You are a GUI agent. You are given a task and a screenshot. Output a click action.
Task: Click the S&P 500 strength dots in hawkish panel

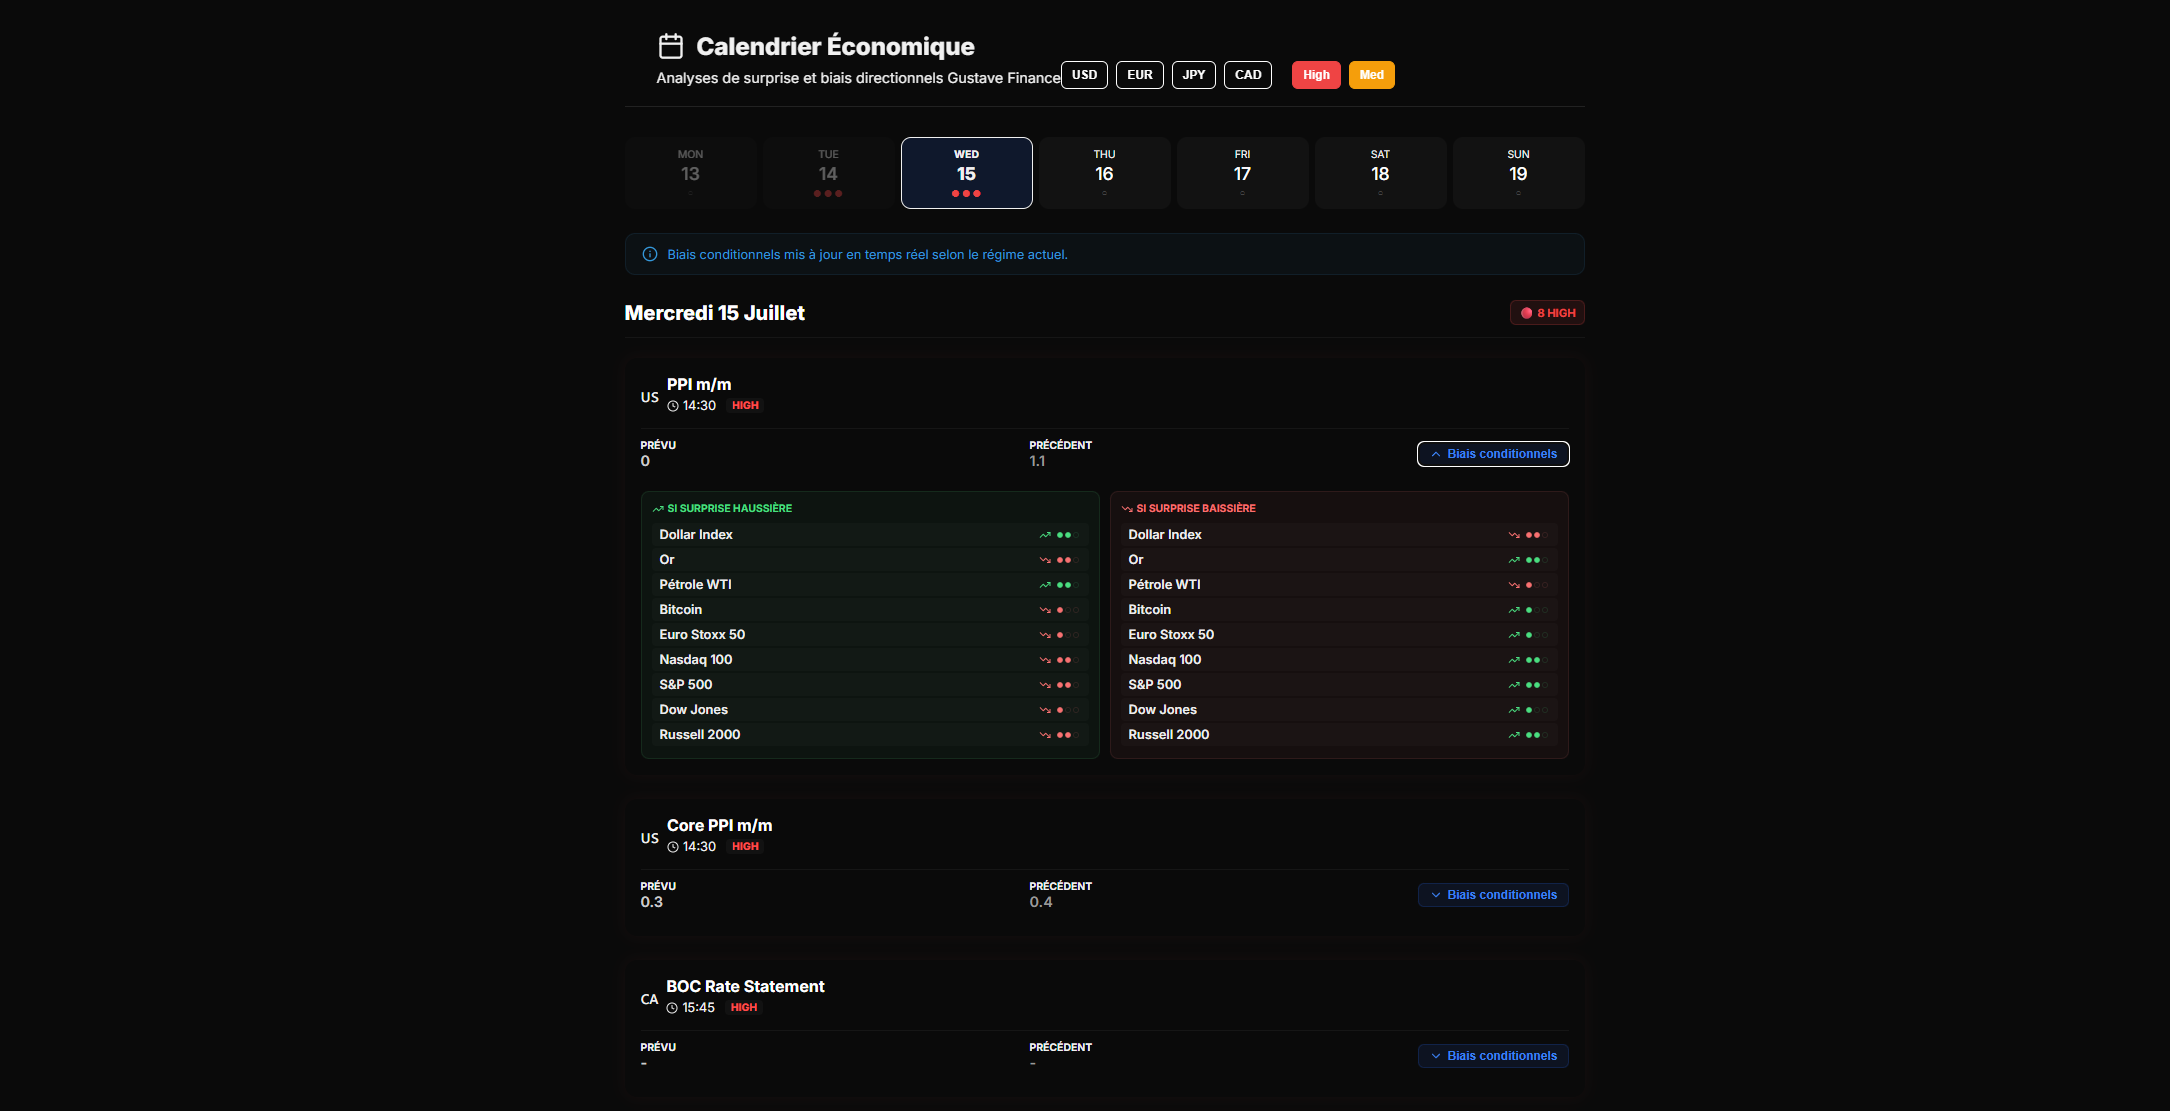pos(1068,685)
